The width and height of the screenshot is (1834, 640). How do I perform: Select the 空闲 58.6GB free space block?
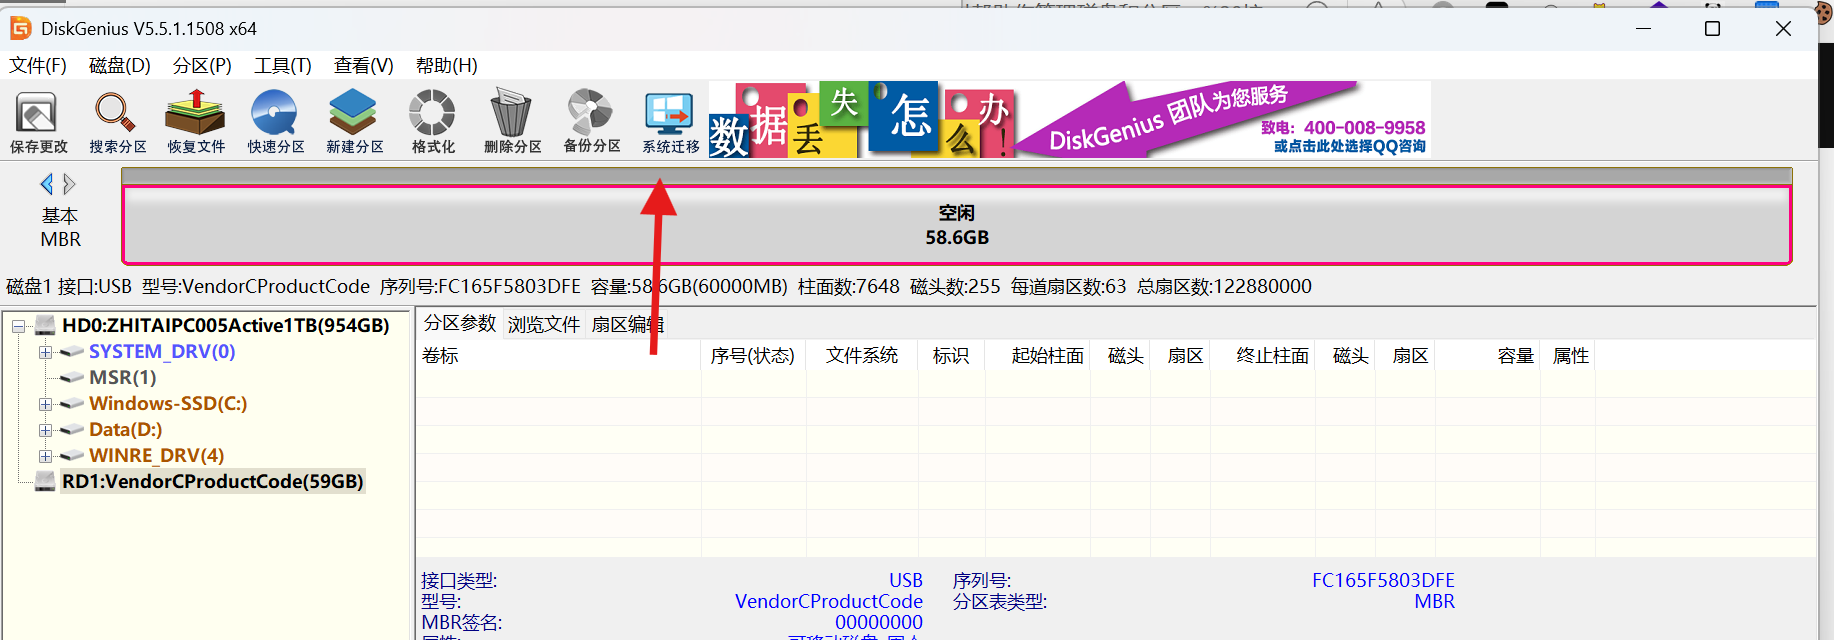click(956, 225)
